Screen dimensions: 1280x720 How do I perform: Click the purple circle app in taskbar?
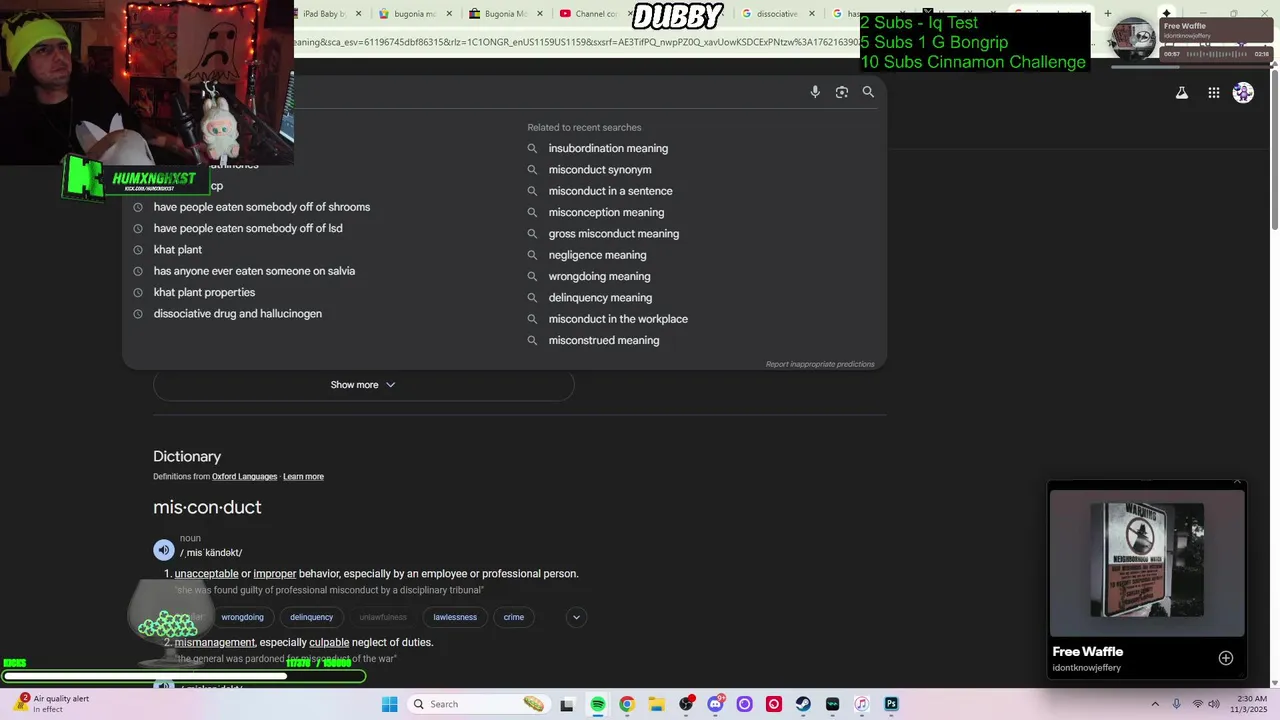pyautogui.click(x=744, y=704)
